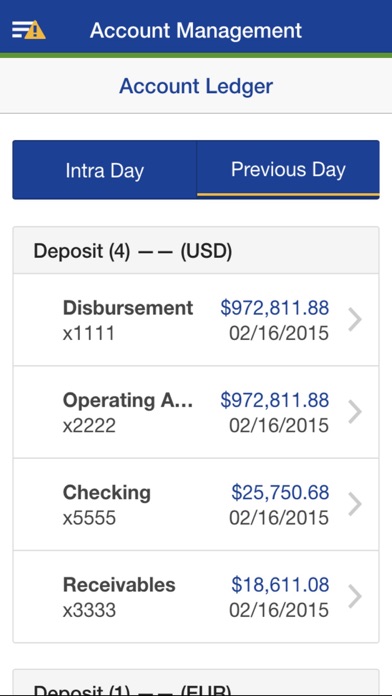Select the Receivables account name
The image size is (392, 696).
119,585
